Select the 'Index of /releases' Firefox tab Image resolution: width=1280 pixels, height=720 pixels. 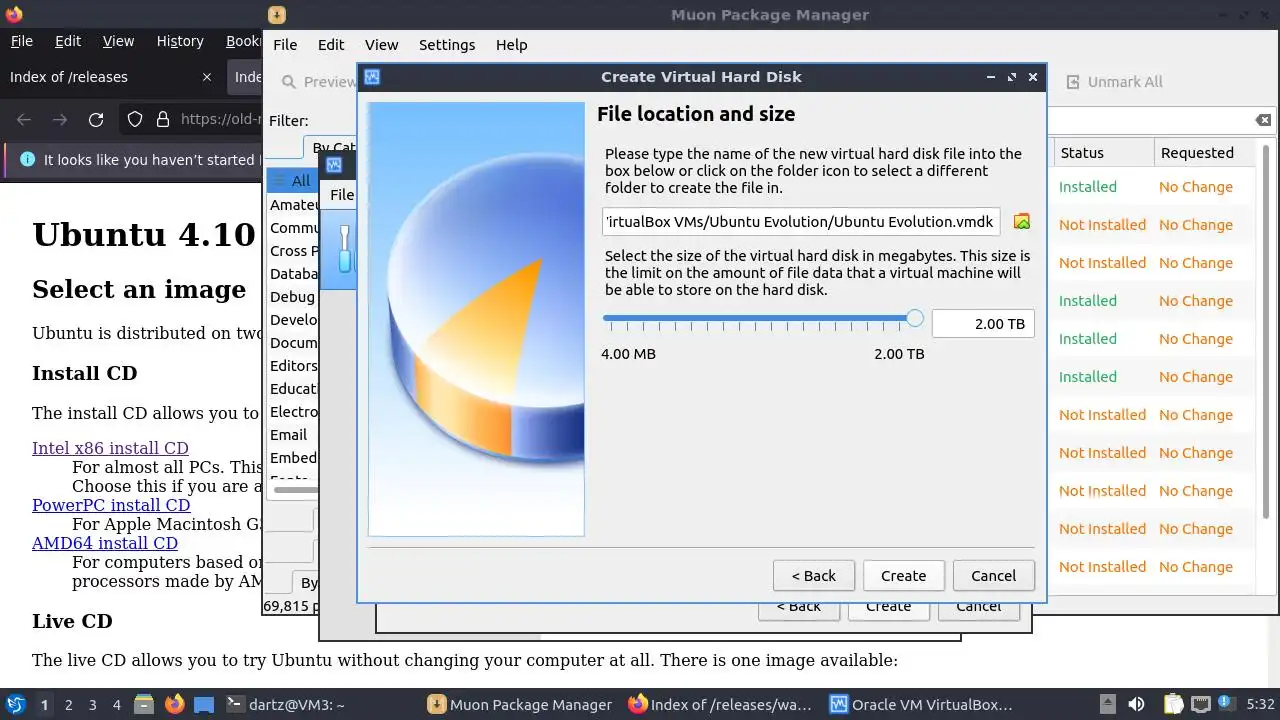point(111,77)
